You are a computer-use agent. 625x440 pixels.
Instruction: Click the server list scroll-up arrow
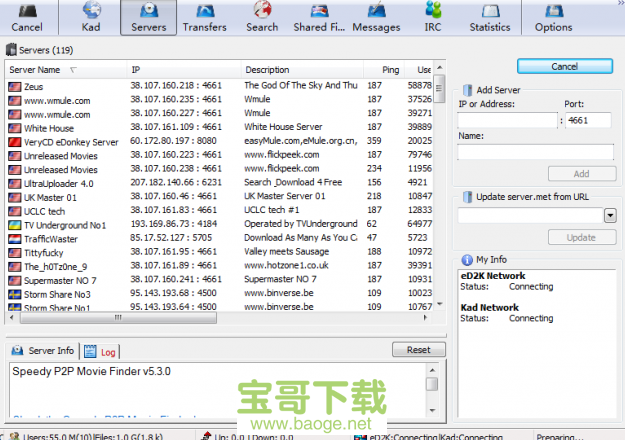coord(439,67)
